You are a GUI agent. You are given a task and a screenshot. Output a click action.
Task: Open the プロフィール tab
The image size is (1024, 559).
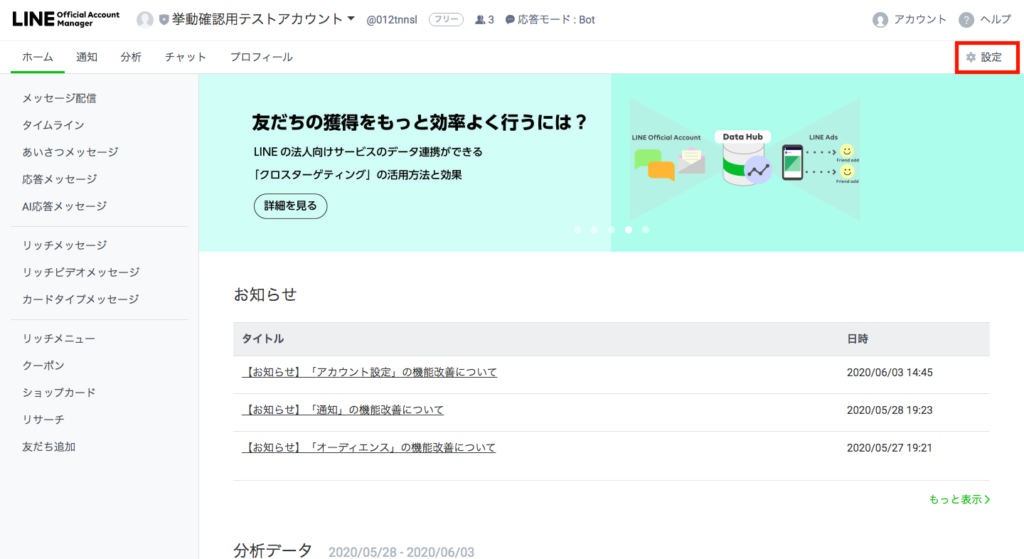[x=261, y=57]
